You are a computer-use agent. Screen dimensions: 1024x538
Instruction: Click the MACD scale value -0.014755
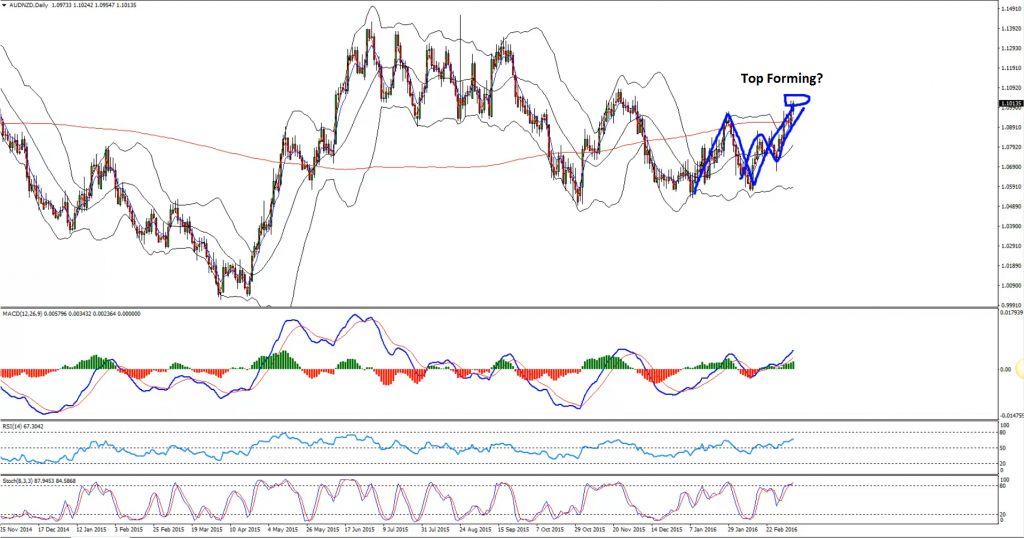tap(1012, 415)
